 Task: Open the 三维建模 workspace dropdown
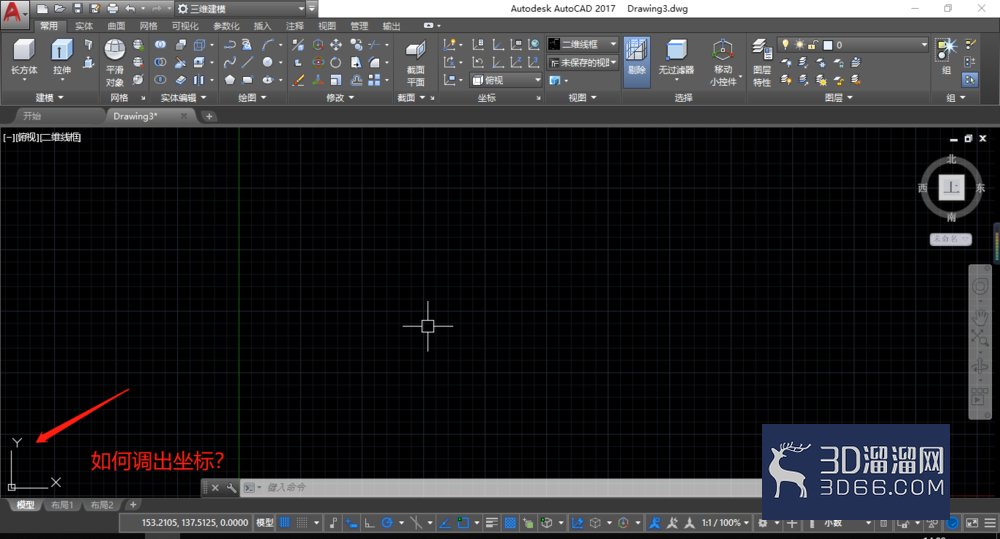tap(241, 9)
